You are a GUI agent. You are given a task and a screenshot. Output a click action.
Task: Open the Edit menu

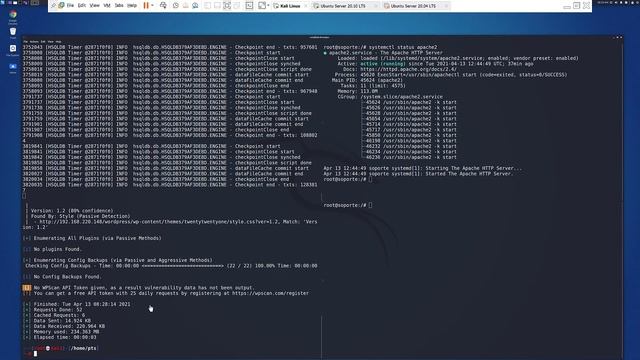point(82,6)
